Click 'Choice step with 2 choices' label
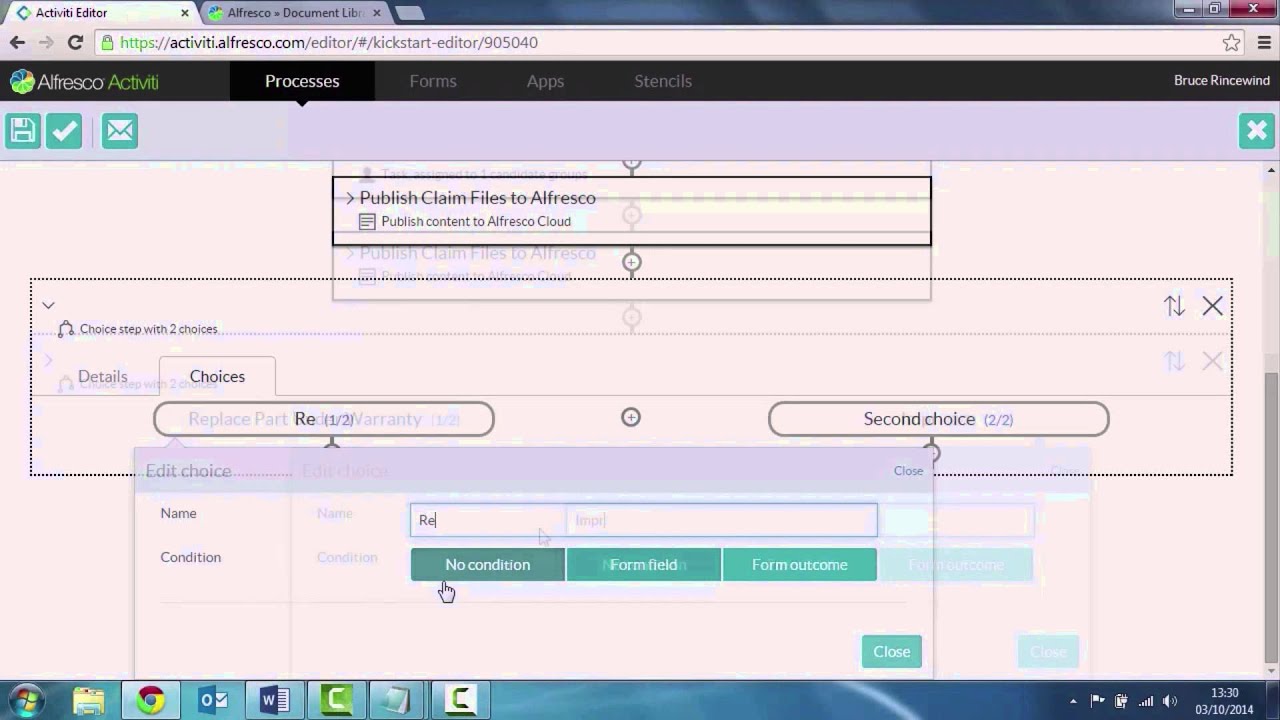This screenshot has height=720, width=1280. pyautogui.click(x=148, y=329)
